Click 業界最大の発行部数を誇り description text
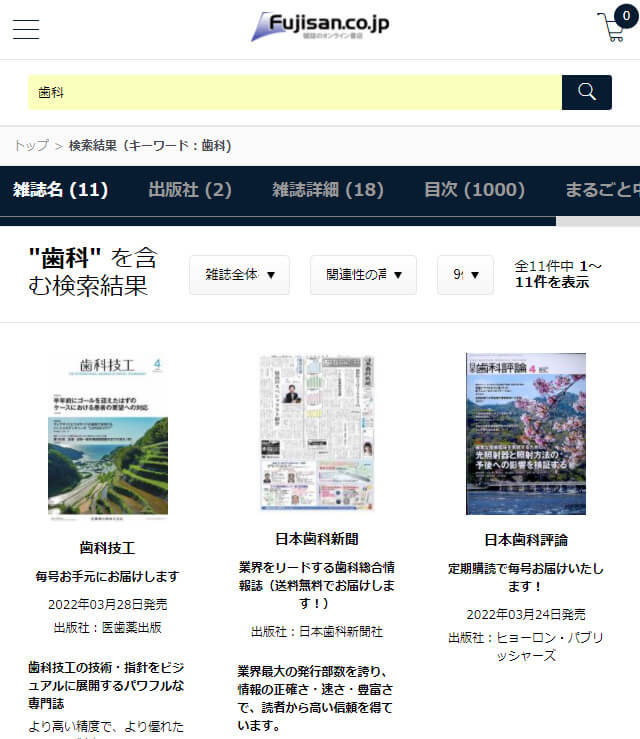 pyautogui.click(x=315, y=698)
